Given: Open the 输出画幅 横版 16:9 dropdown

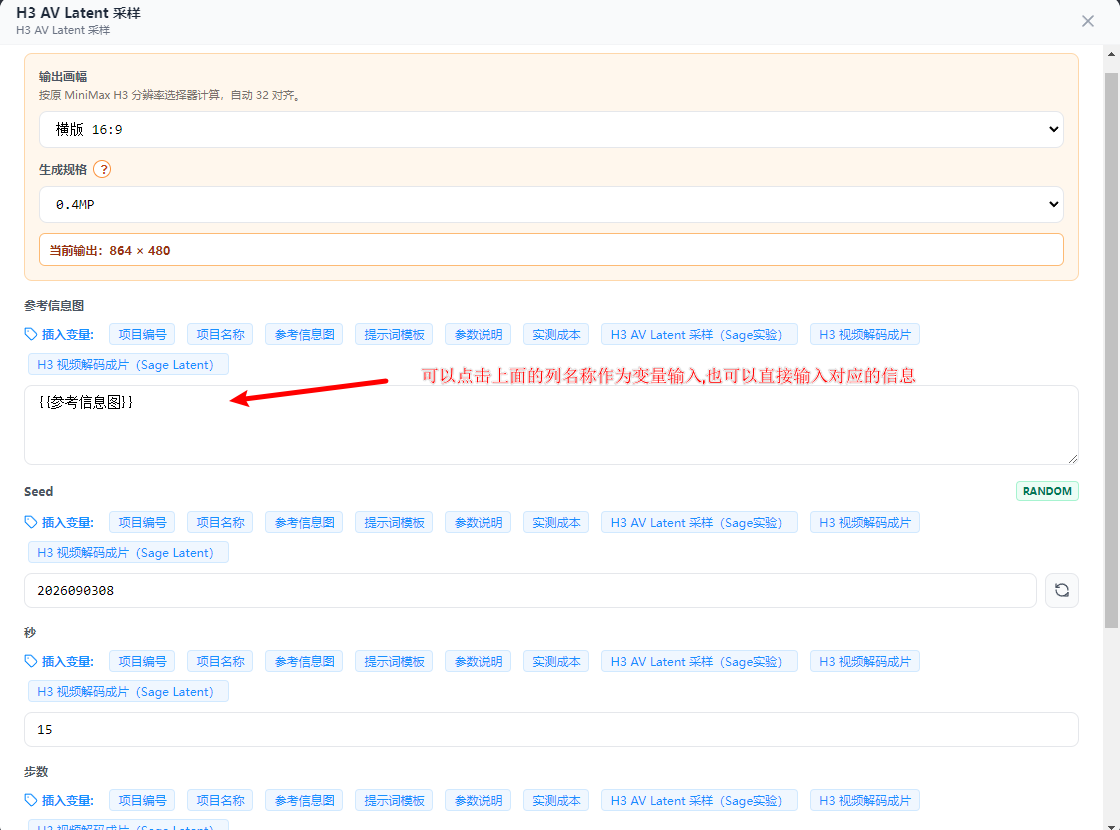Looking at the screenshot, I should [x=551, y=129].
